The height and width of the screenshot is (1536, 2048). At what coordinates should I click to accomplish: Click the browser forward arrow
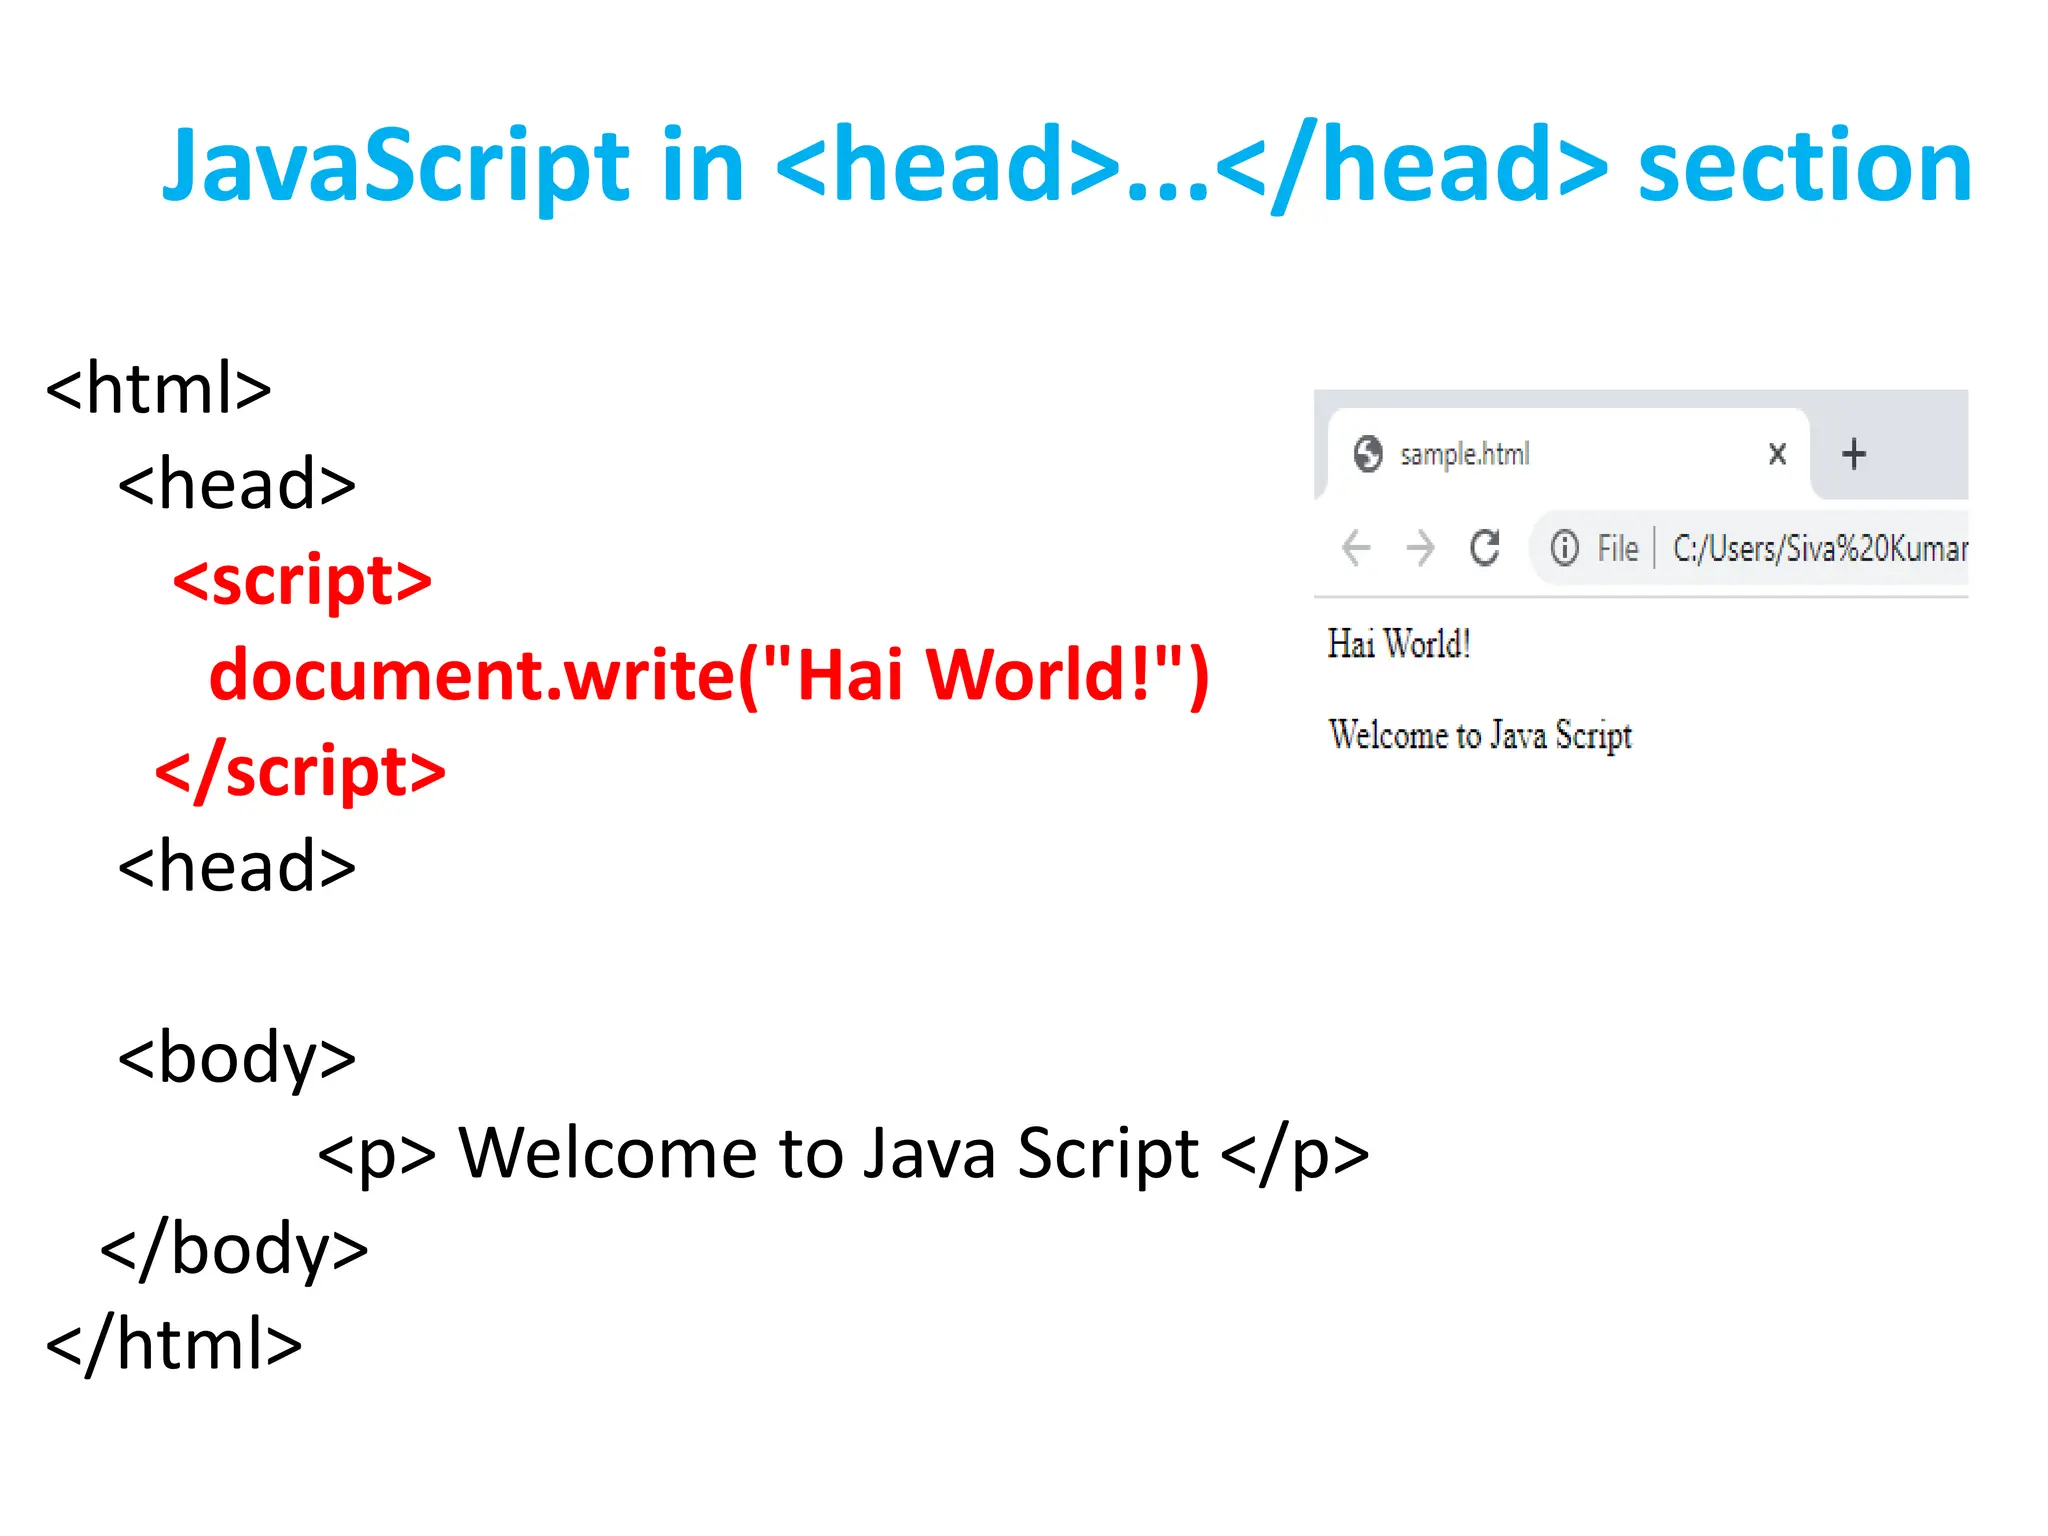click(1420, 548)
